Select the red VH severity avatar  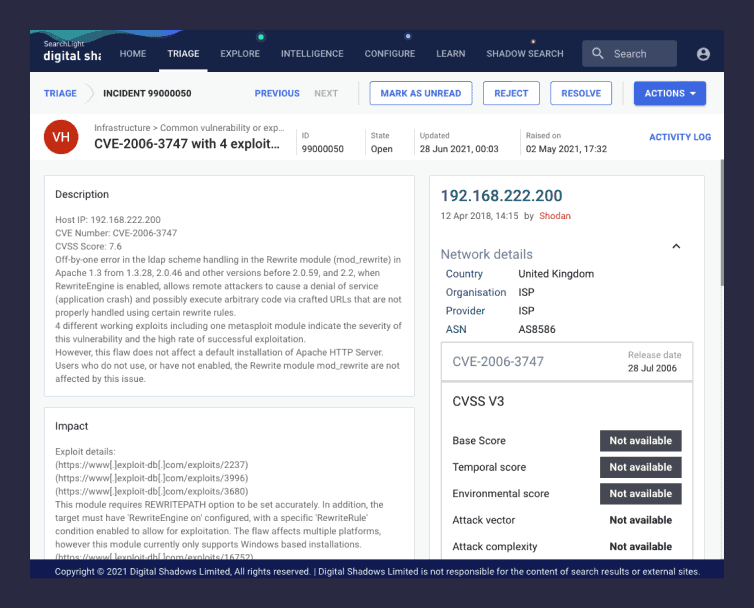click(61, 137)
